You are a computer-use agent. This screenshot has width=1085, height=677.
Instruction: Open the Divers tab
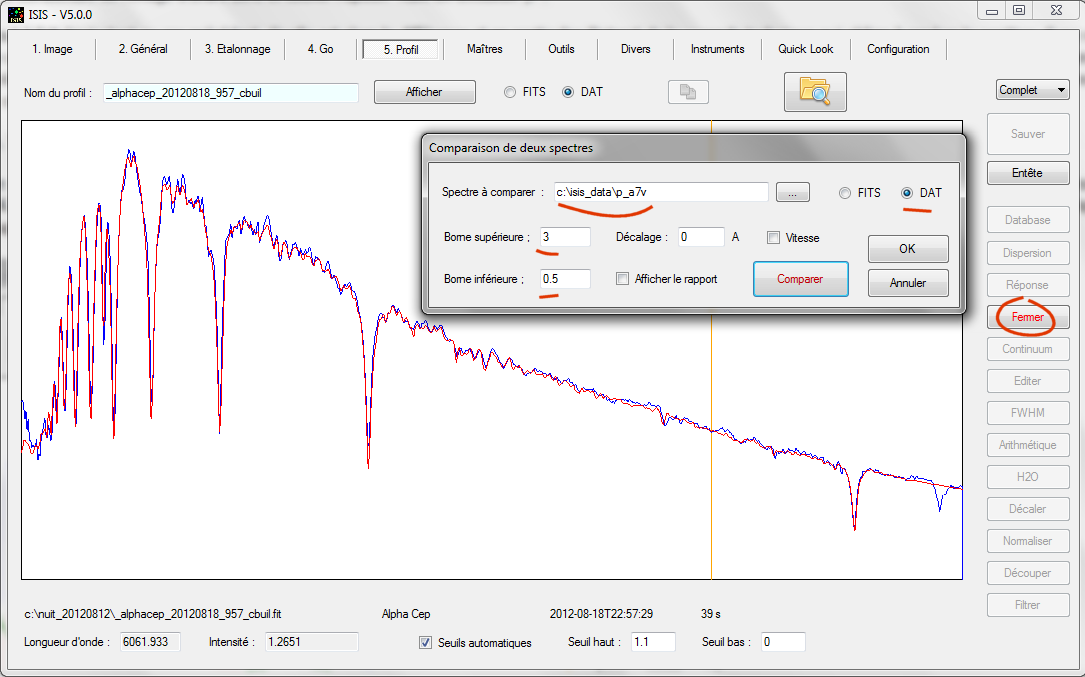[x=635, y=49]
